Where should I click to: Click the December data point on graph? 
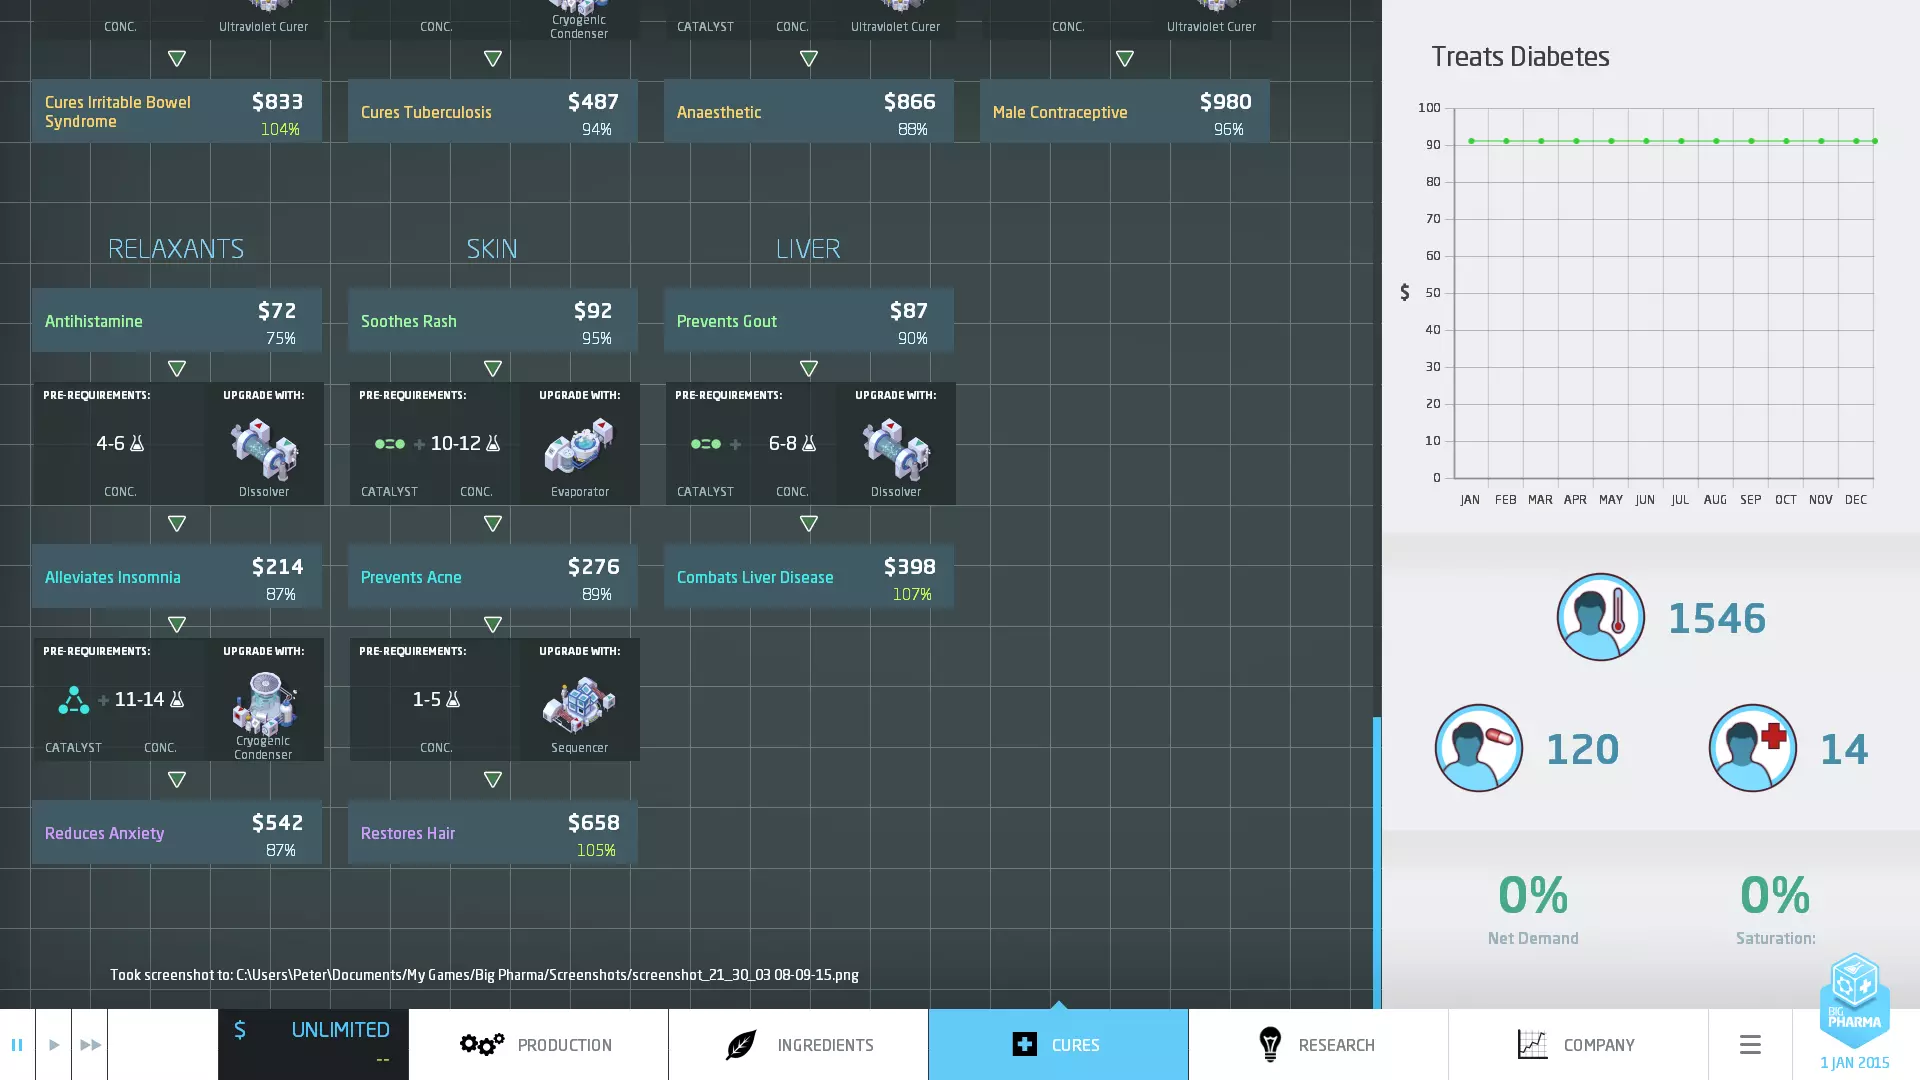pyautogui.click(x=1856, y=141)
